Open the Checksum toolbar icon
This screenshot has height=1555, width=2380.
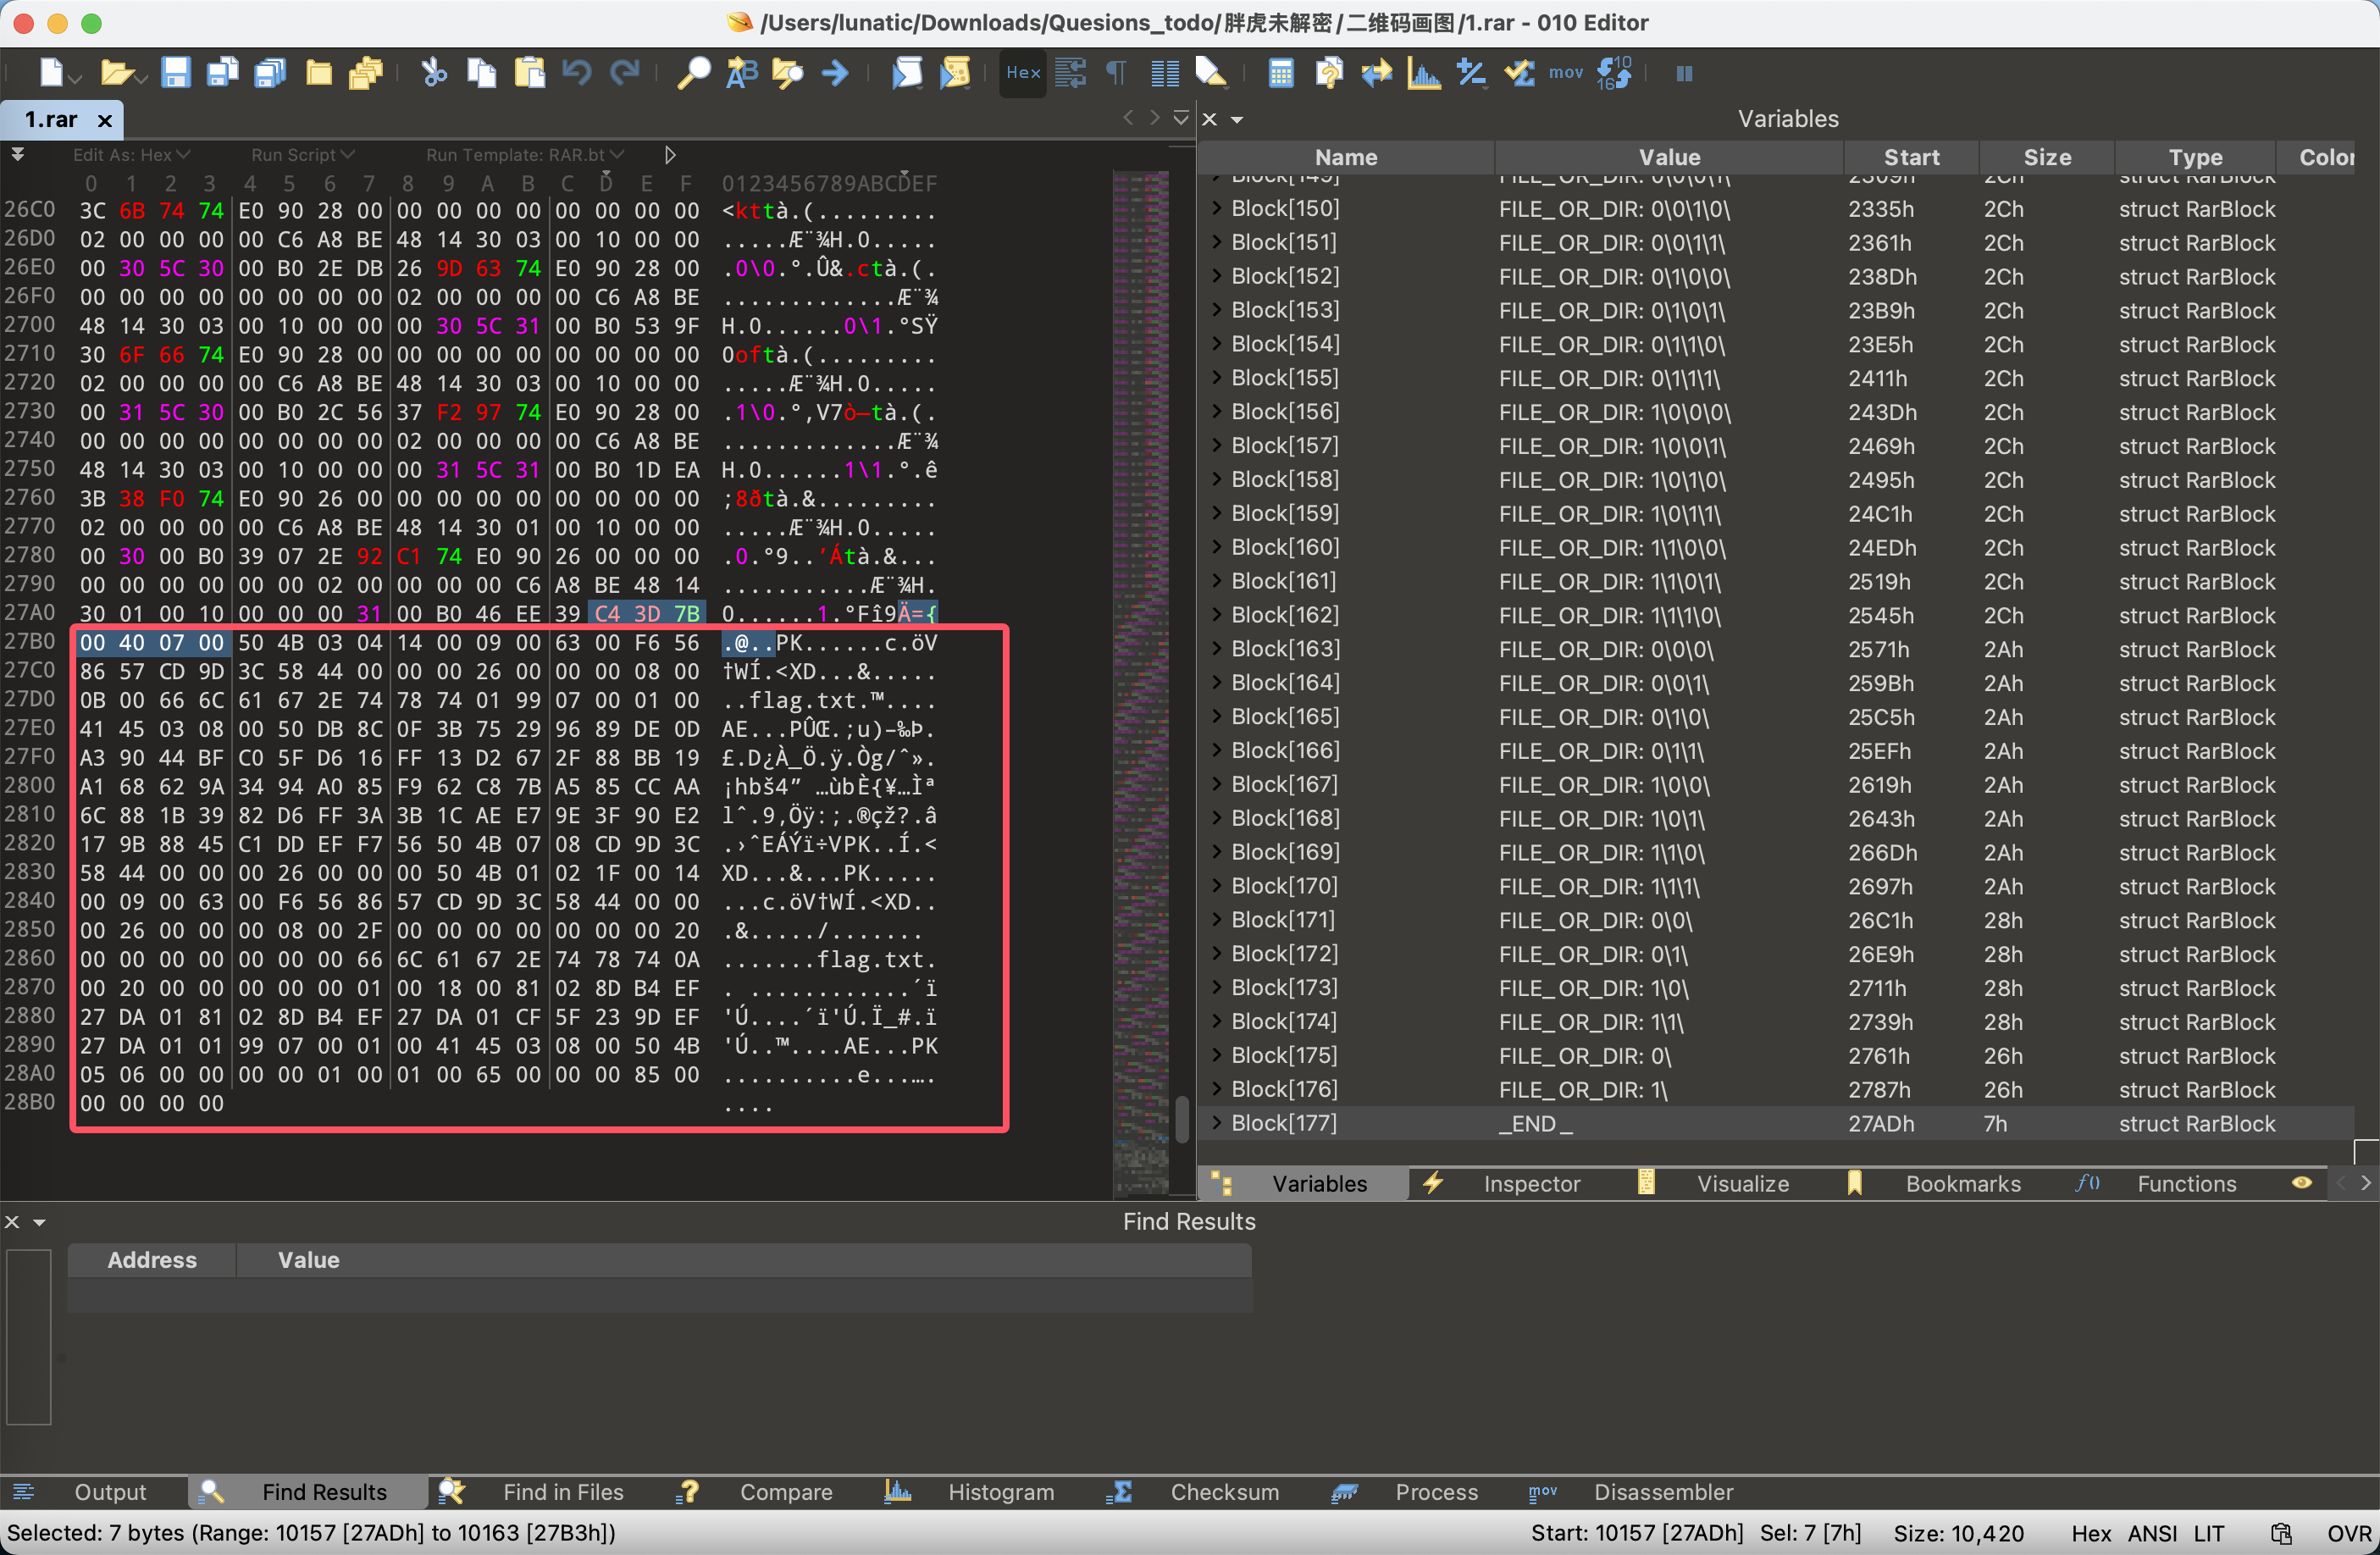(x=1520, y=73)
